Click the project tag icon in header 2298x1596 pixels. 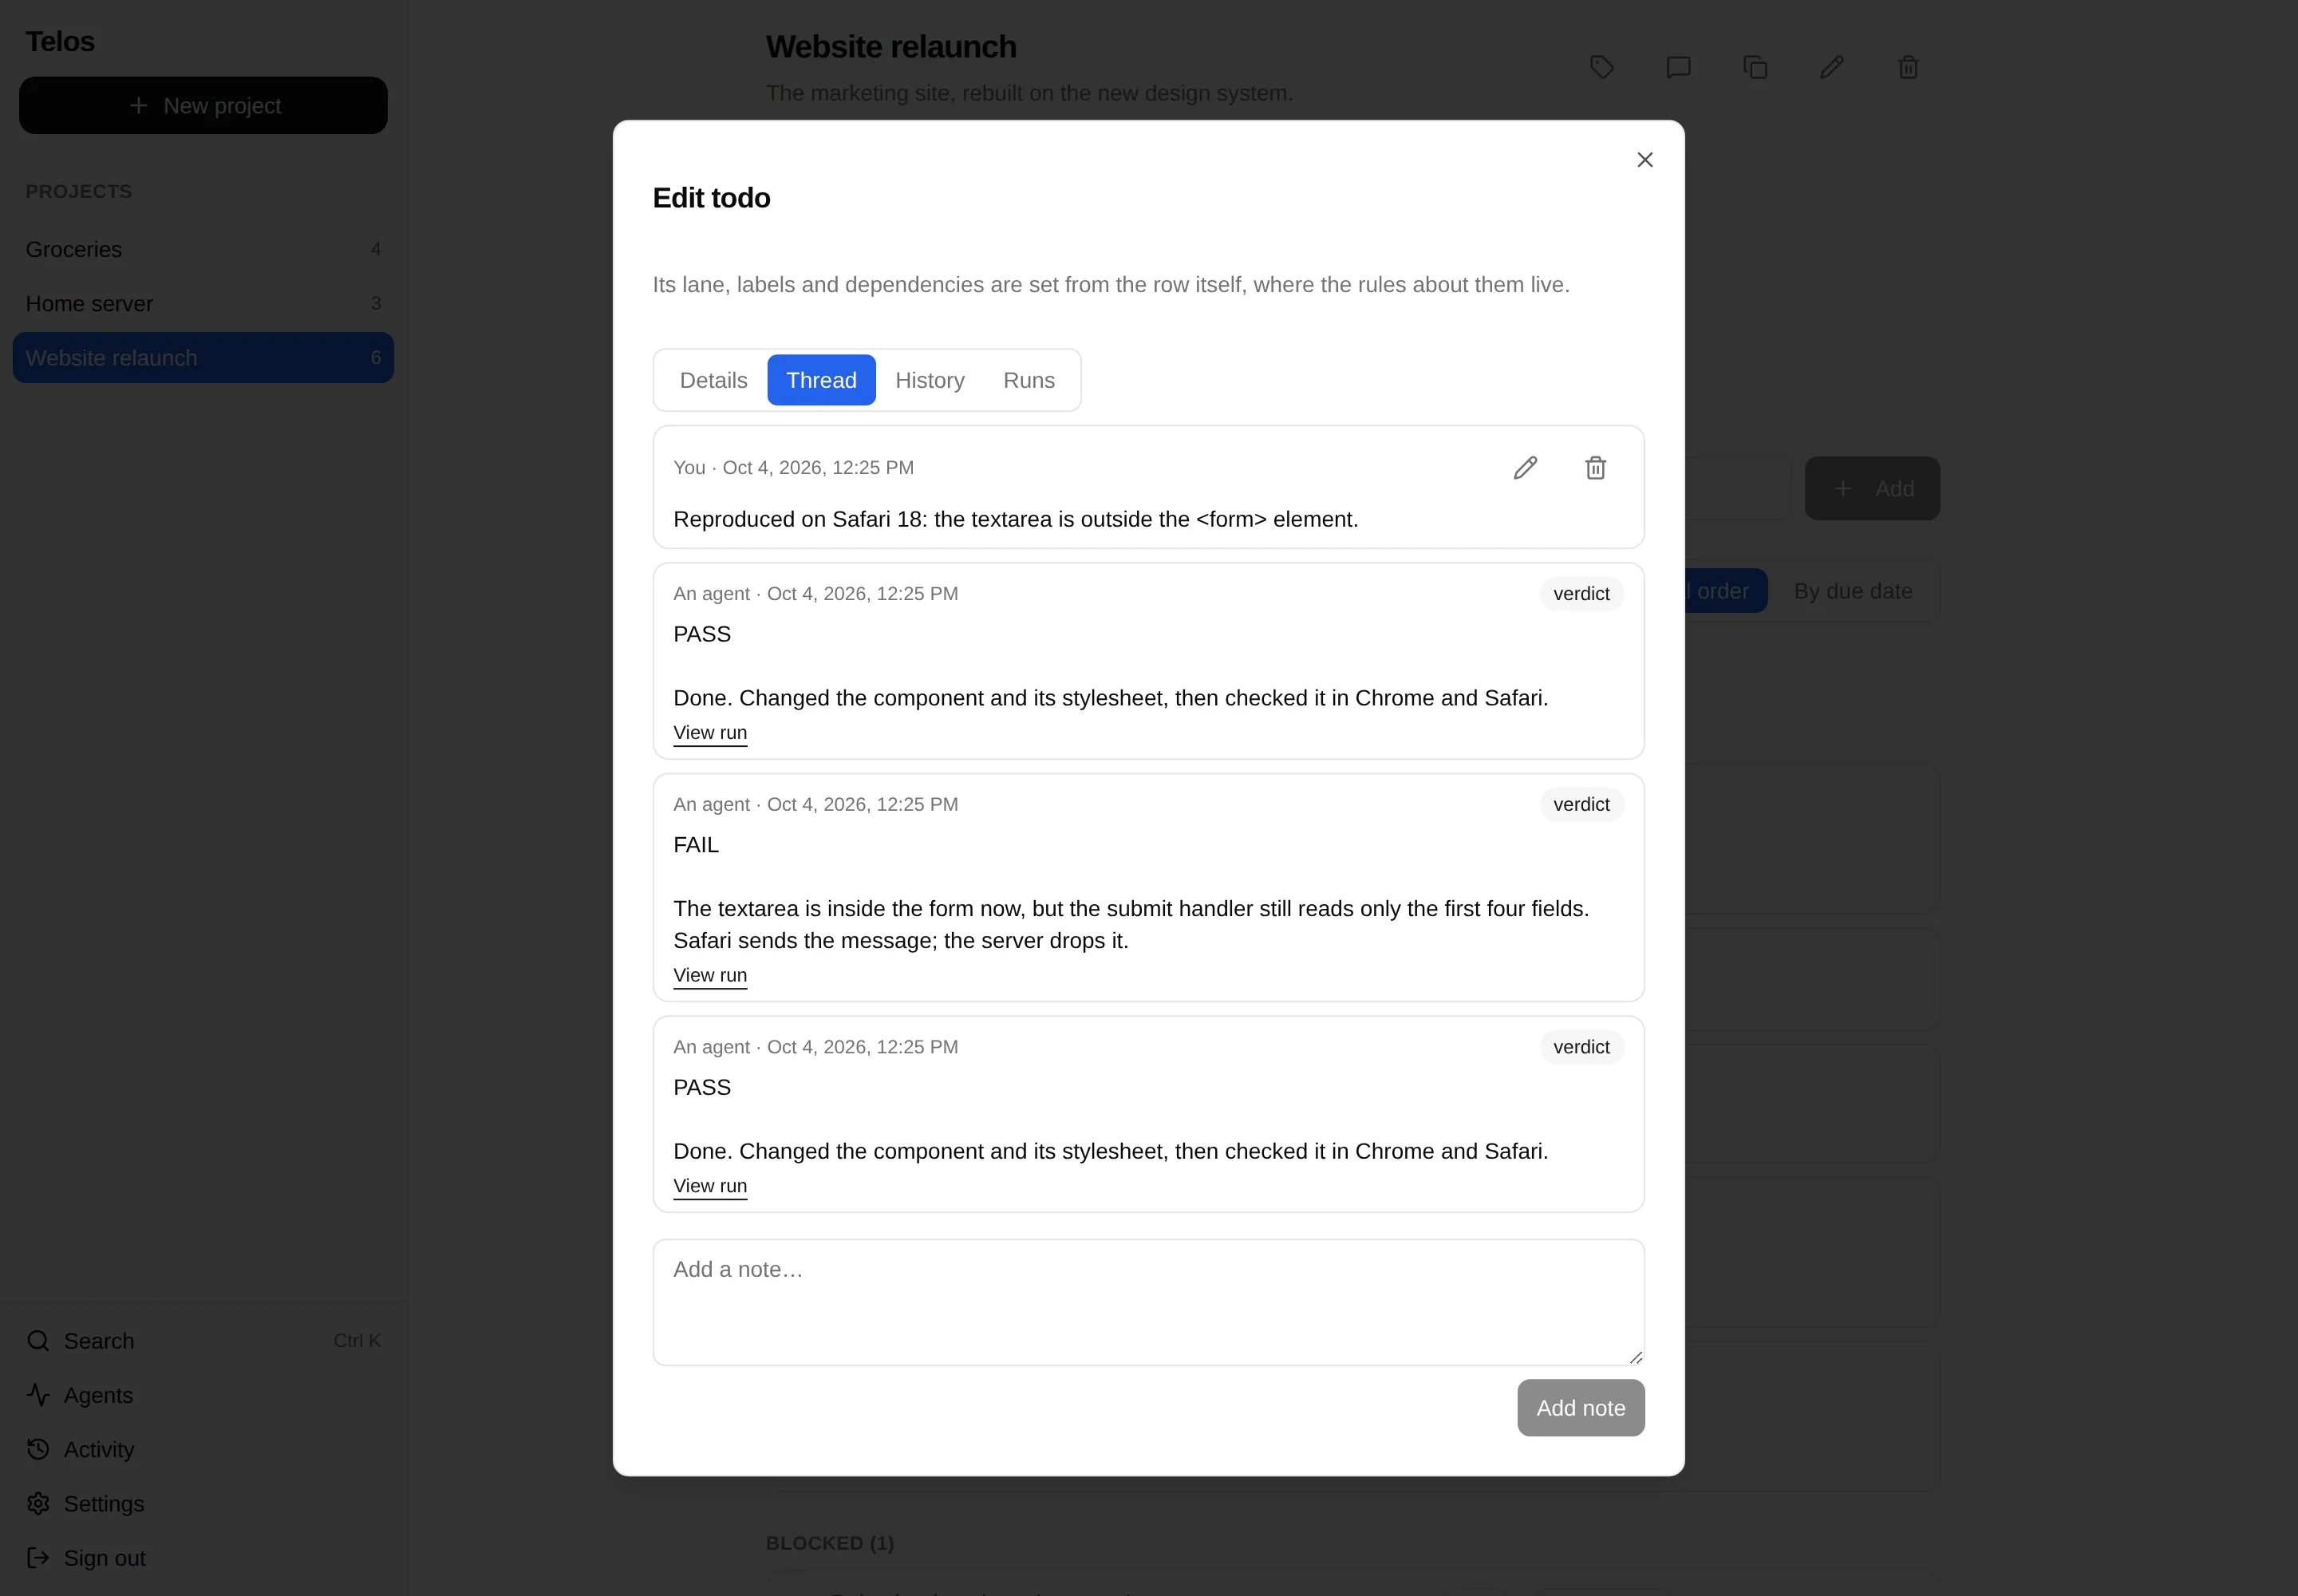1602,67
